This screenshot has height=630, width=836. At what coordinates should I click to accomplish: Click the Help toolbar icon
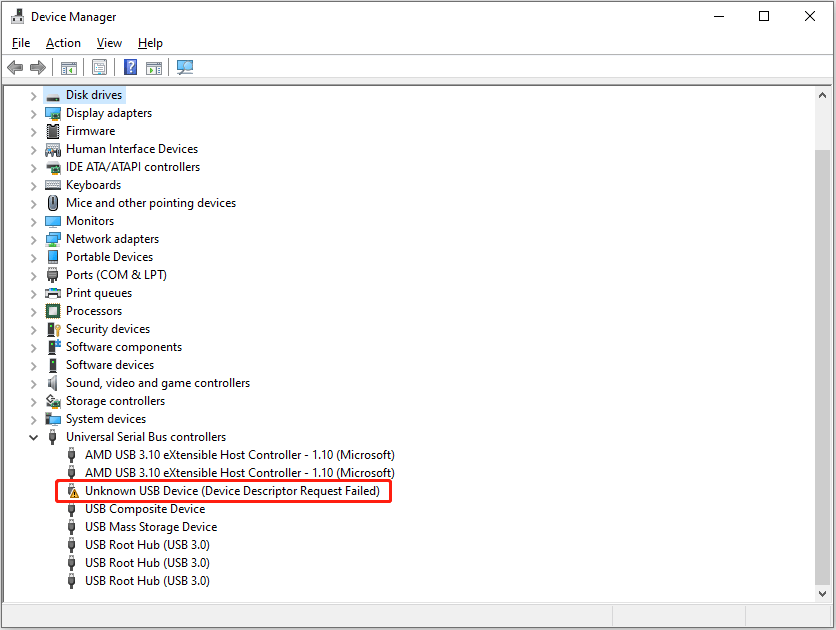(130, 67)
